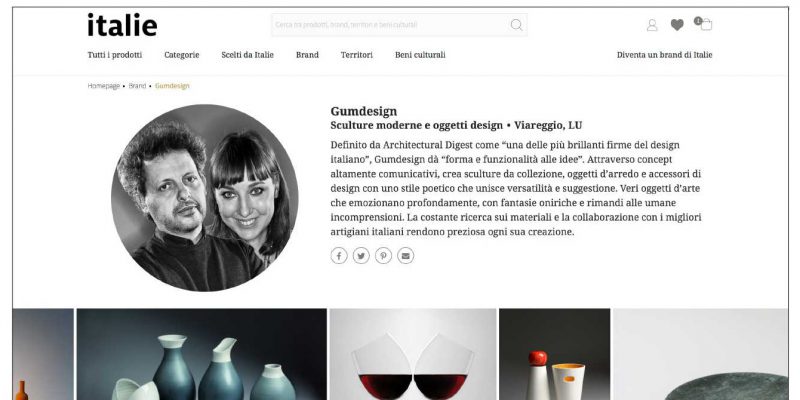Select Scelti da Italie menu item
The height and width of the screenshot is (400, 800).
(x=247, y=55)
